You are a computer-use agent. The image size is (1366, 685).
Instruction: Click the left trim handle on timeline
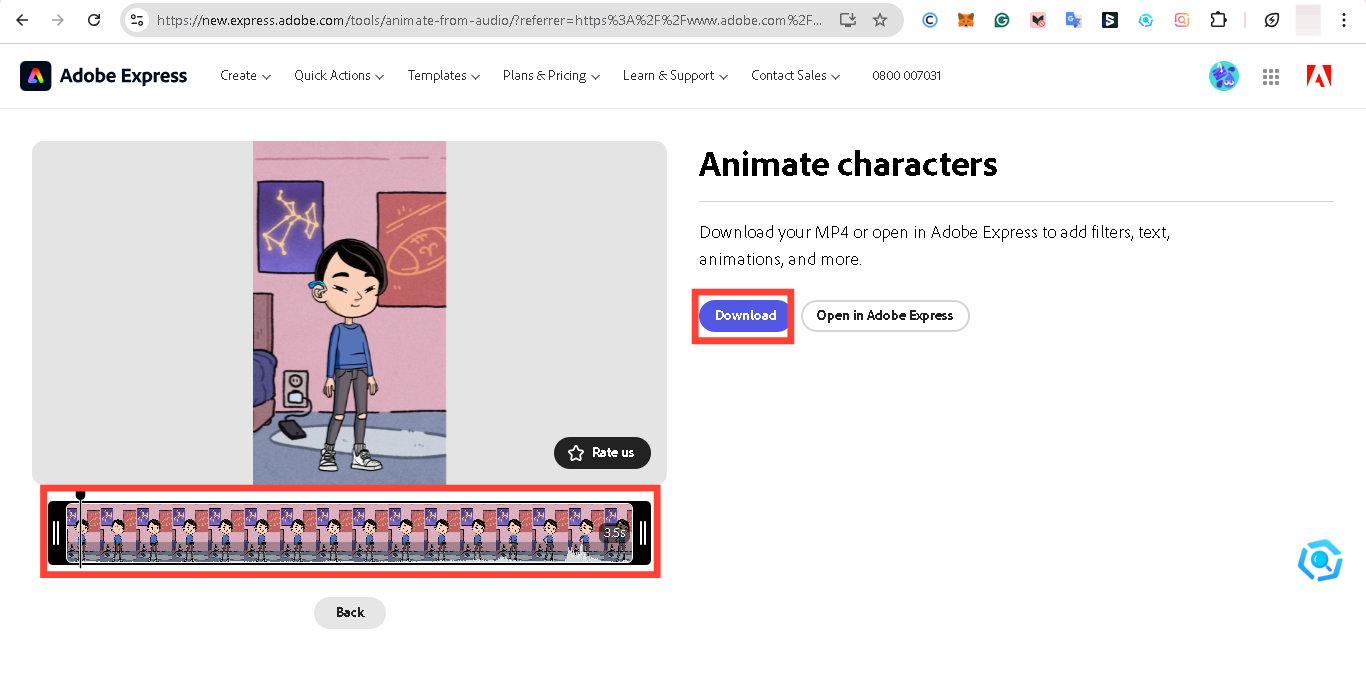coord(56,533)
